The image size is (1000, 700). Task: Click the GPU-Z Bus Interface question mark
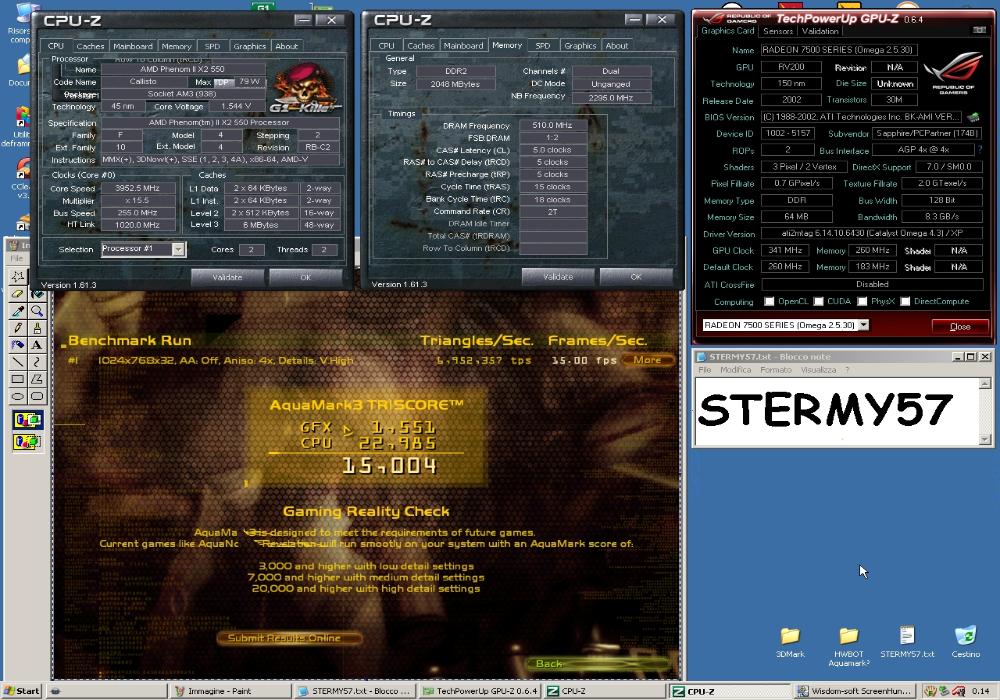(x=980, y=150)
